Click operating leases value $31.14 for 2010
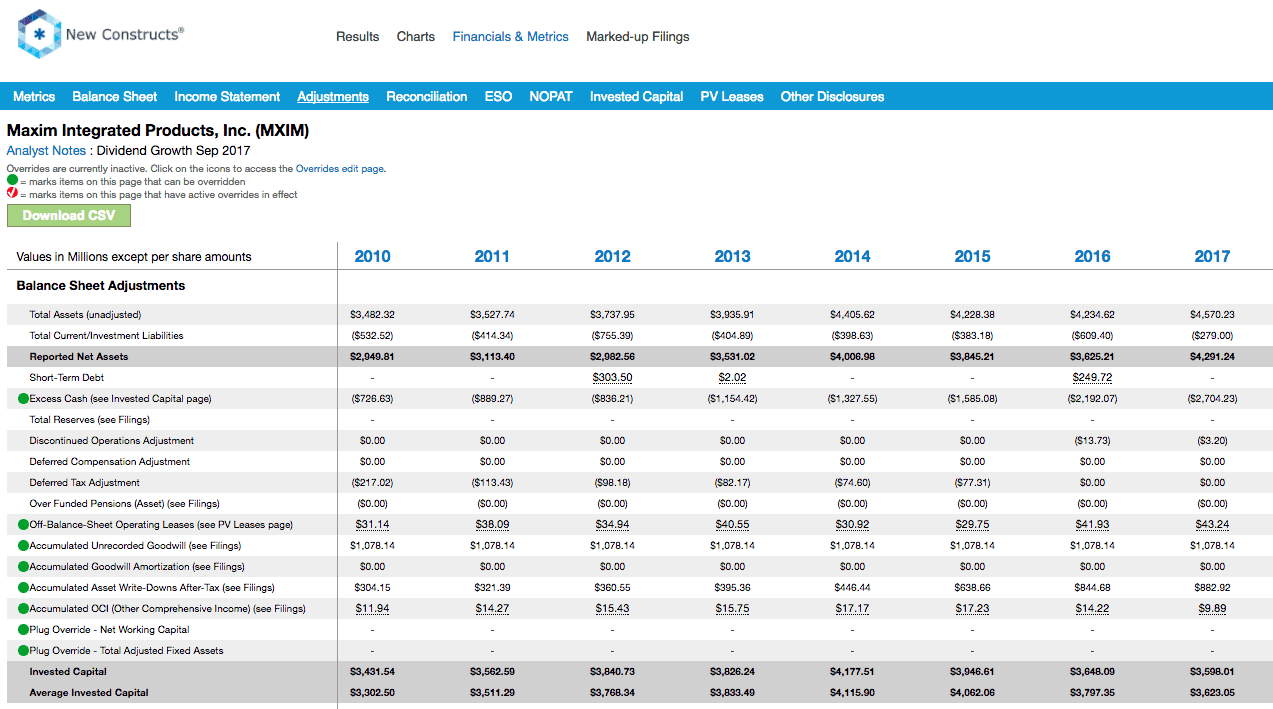Screen dimensions: 1273x709 click(x=372, y=525)
